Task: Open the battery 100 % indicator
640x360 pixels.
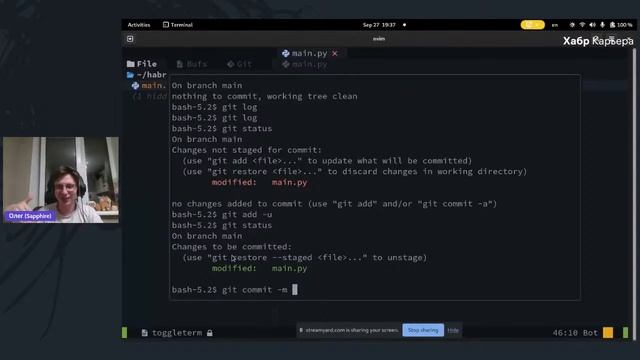Action: [x=621, y=25]
